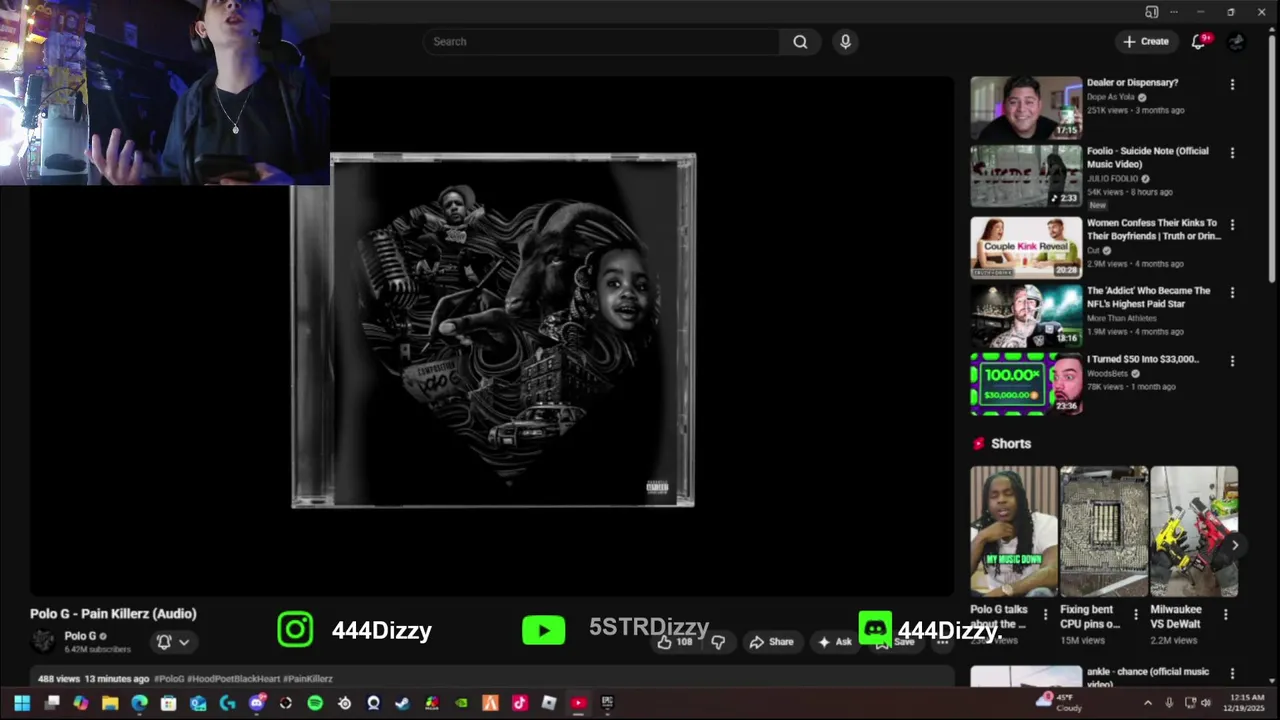This screenshot has height=720, width=1280.
Task: Expand the subscription notification bell dropdown
Action: pos(172,642)
